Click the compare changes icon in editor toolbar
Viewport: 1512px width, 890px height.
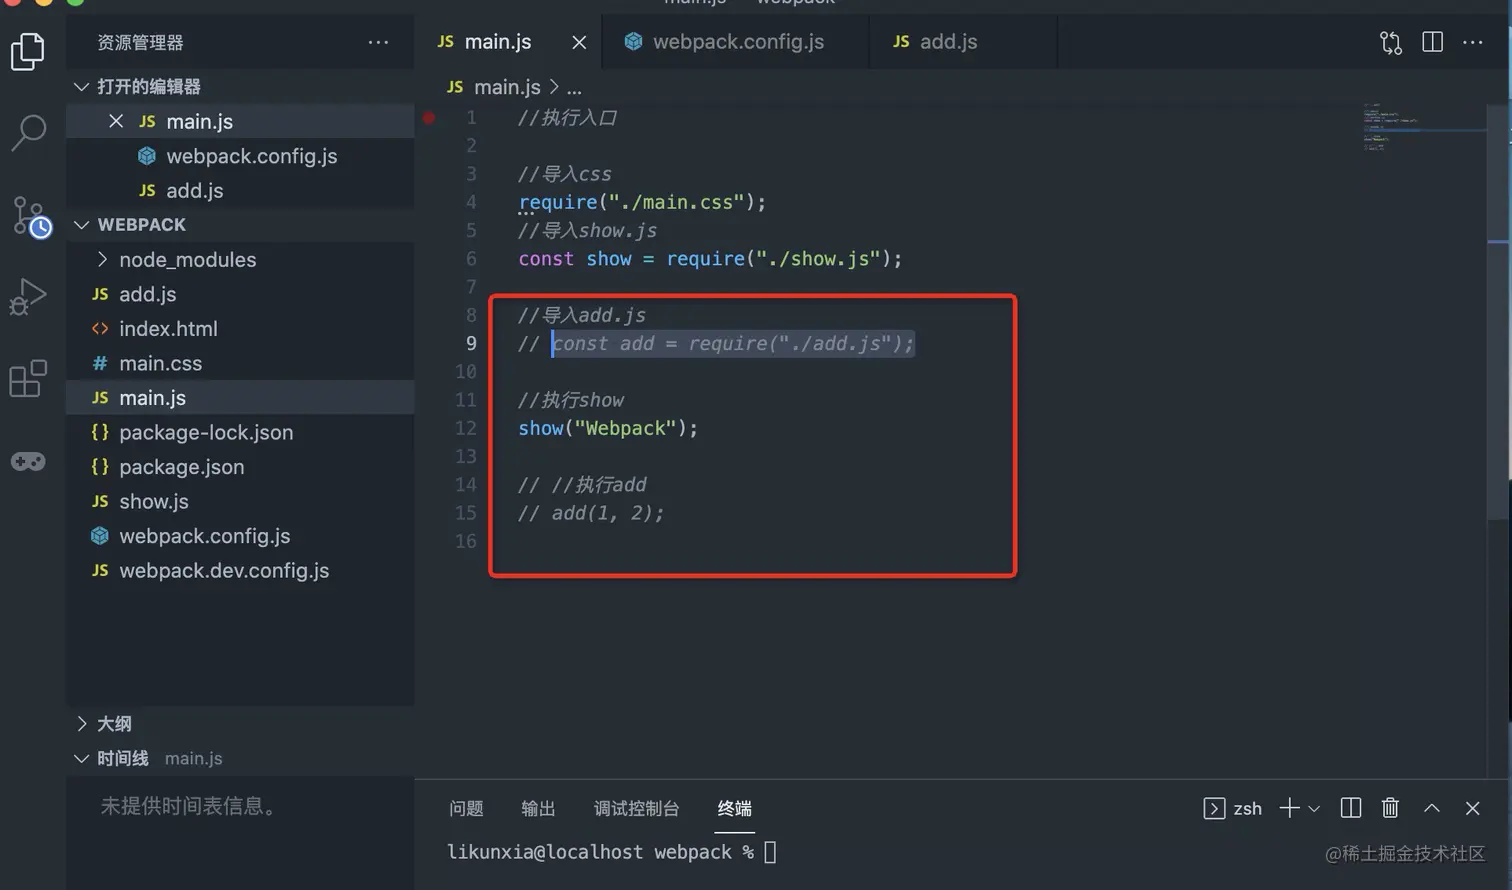click(1391, 42)
